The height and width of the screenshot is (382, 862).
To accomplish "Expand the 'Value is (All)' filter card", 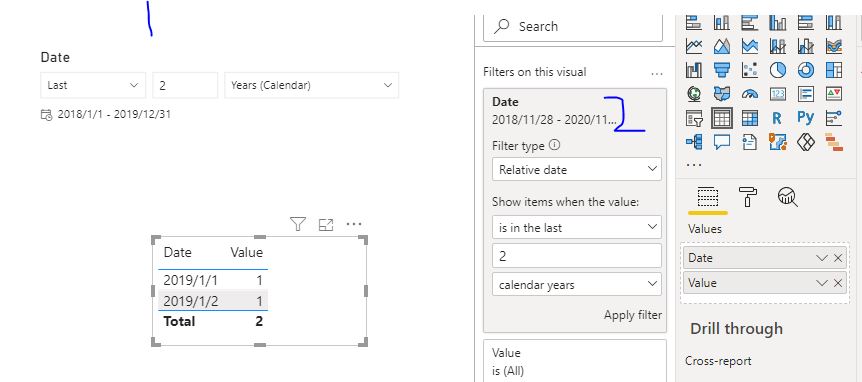I will coord(575,361).
